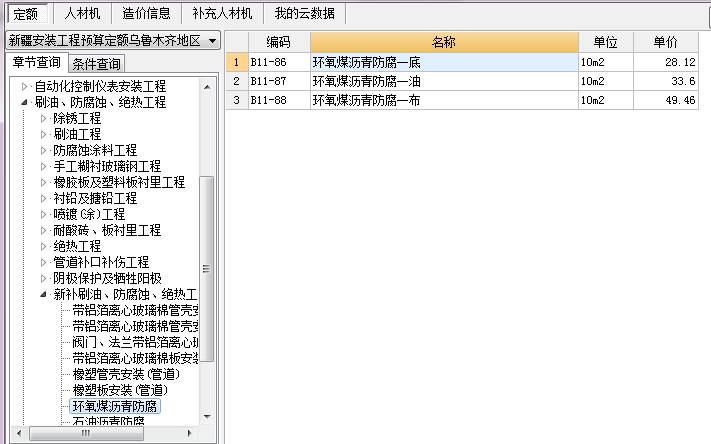Image resolution: width=711 pixels, height=444 pixels.
Task: Expand the 衬铅及搪铅工程 node
Action: point(44,198)
